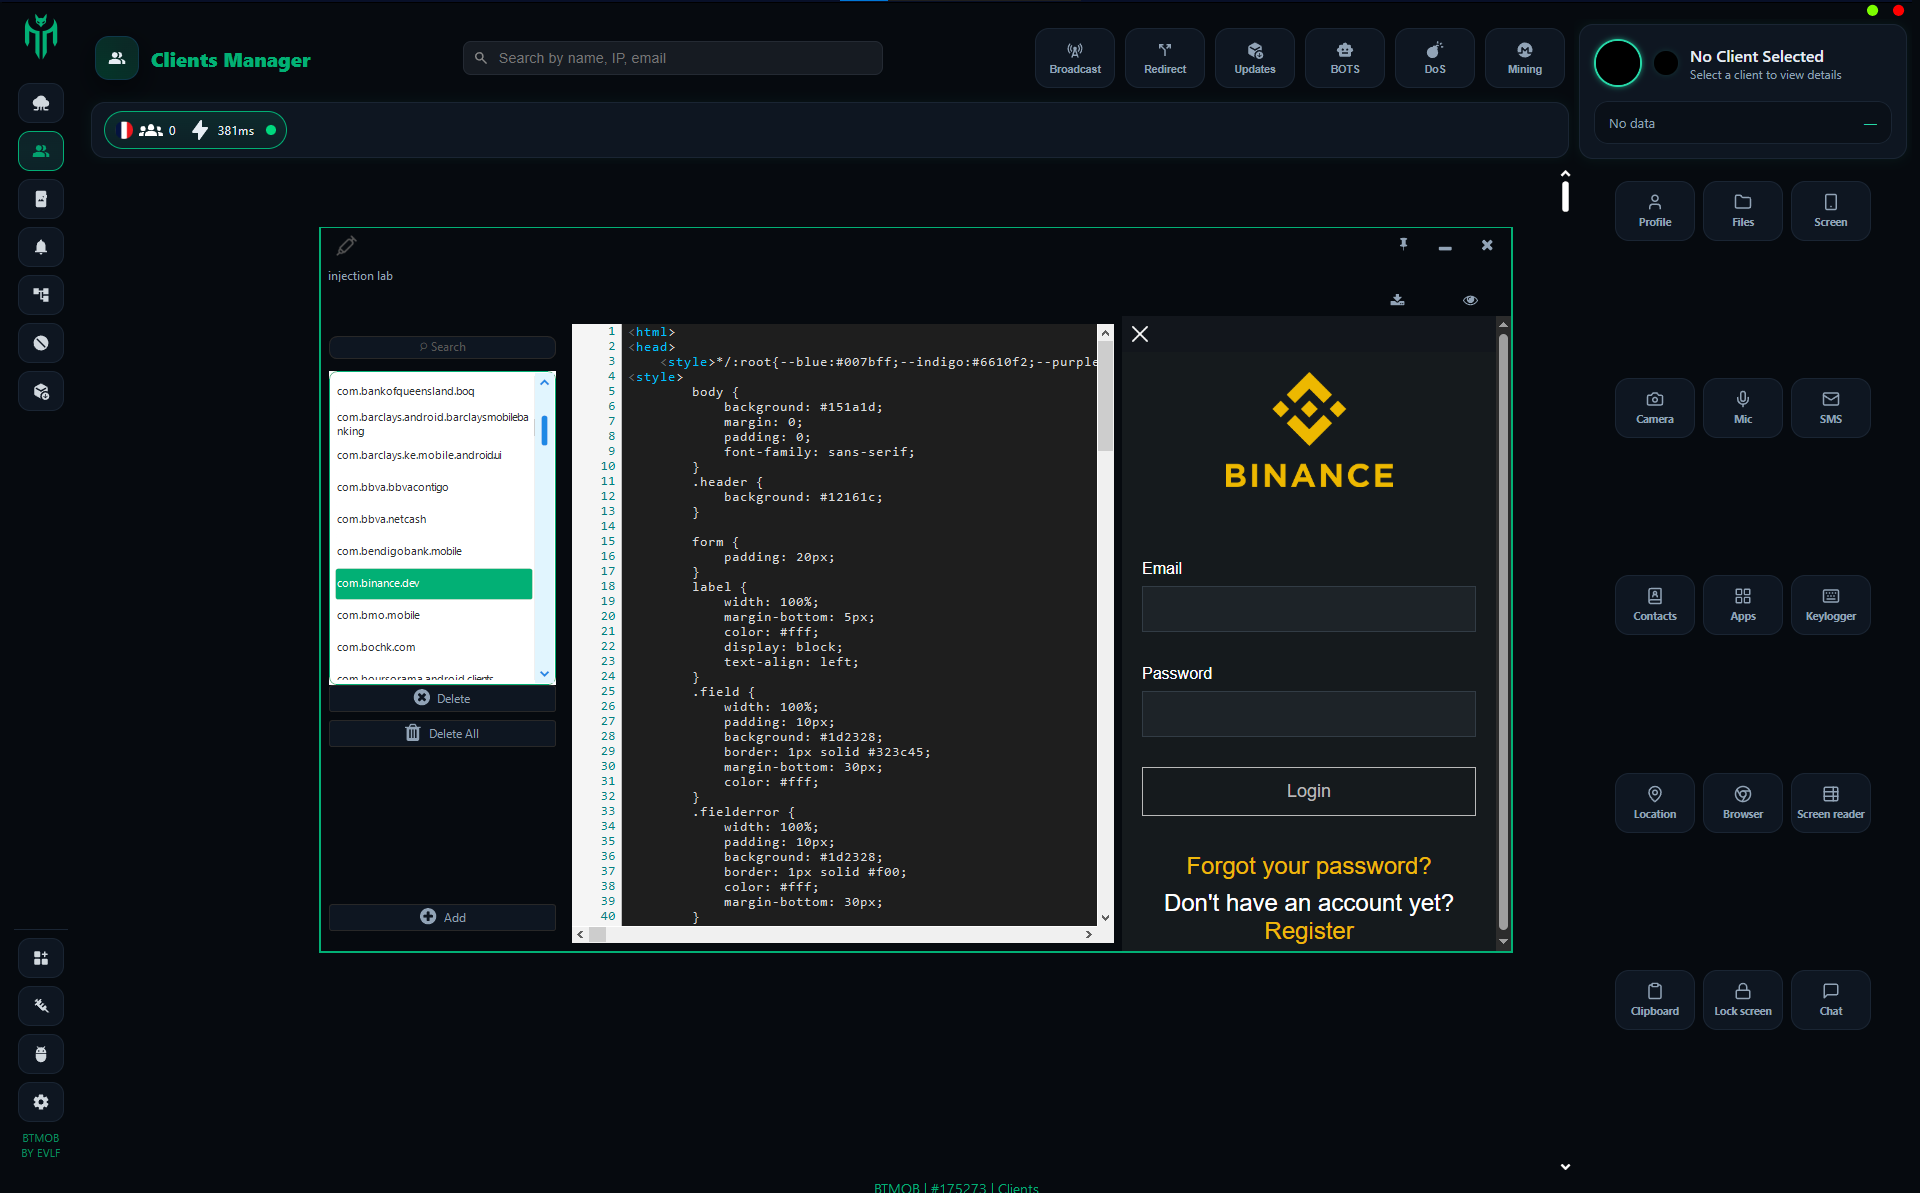Viewport: 1920px width, 1193px height.
Task: Toggle the dark circle next to avatar
Action: point(1666,63)
